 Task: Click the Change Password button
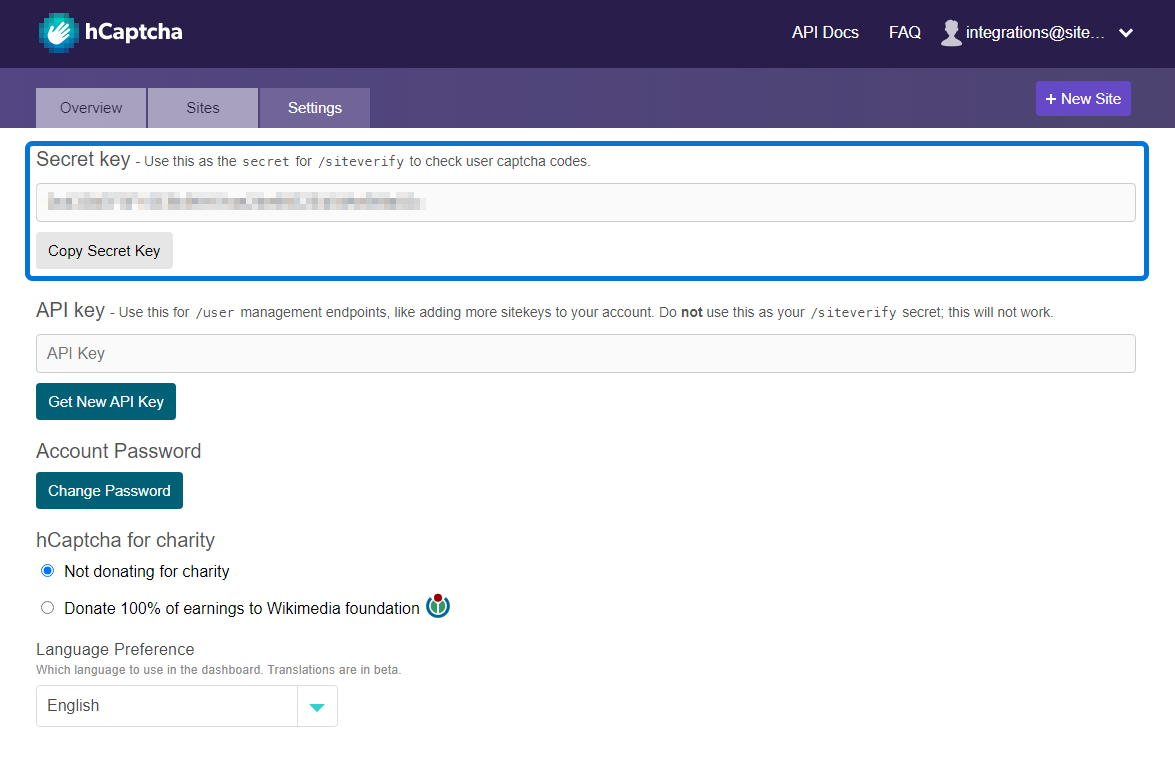click(109, 491)
